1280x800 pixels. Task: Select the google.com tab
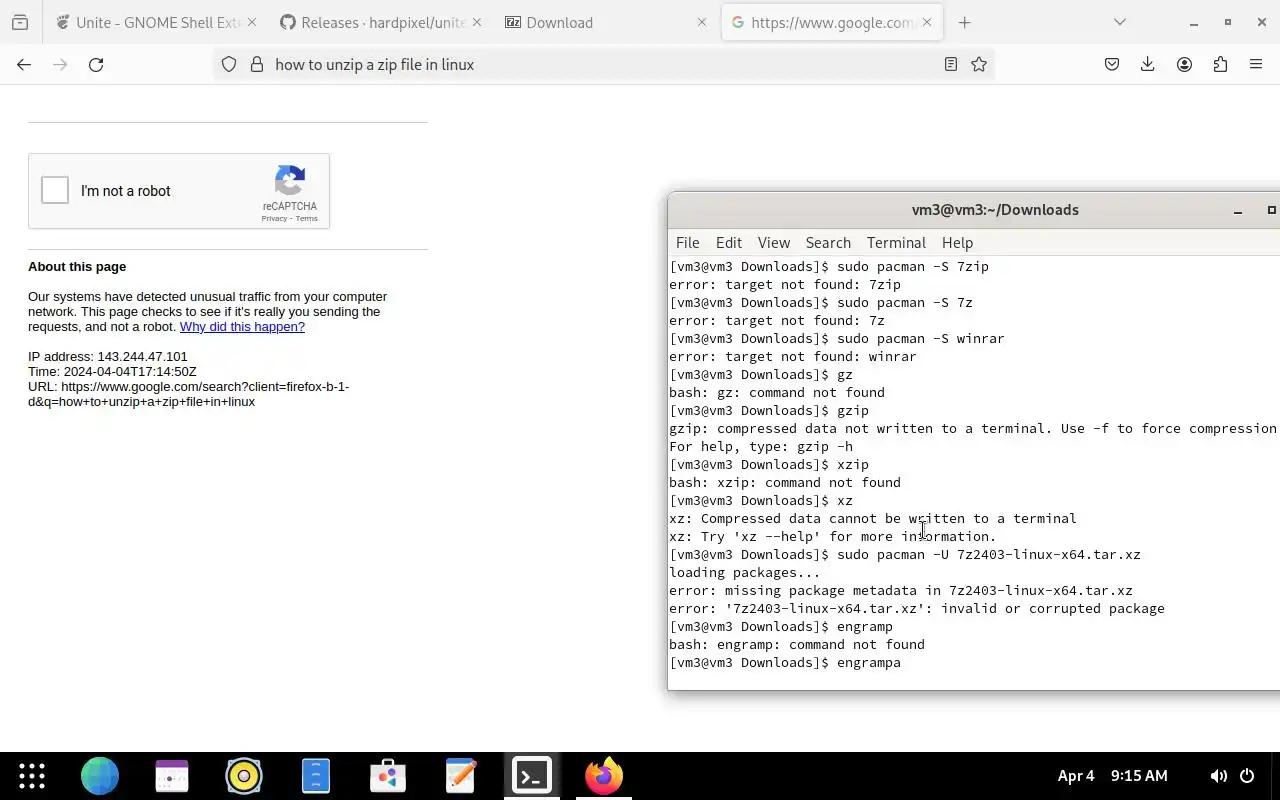[x=832, y=22]
